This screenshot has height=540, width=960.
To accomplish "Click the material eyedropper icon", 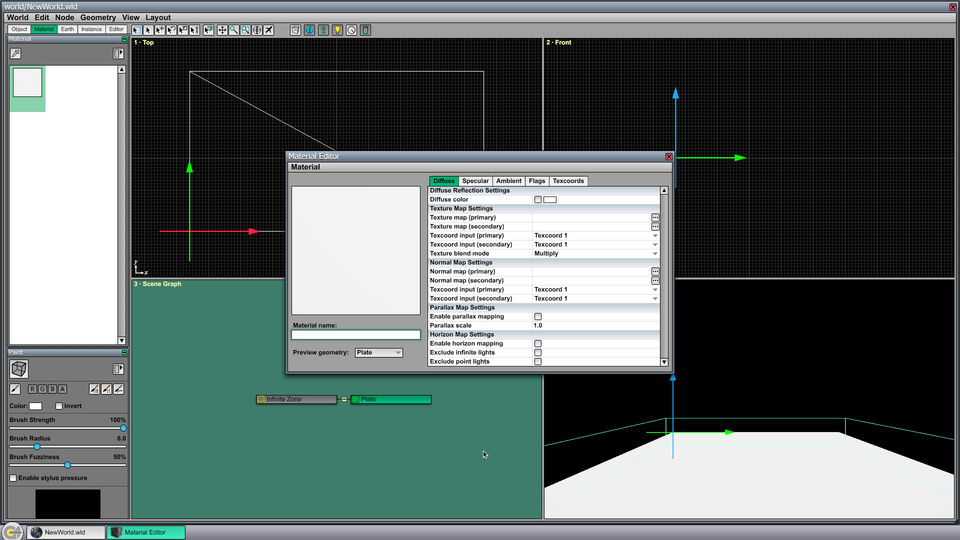I will pos(15,54).
